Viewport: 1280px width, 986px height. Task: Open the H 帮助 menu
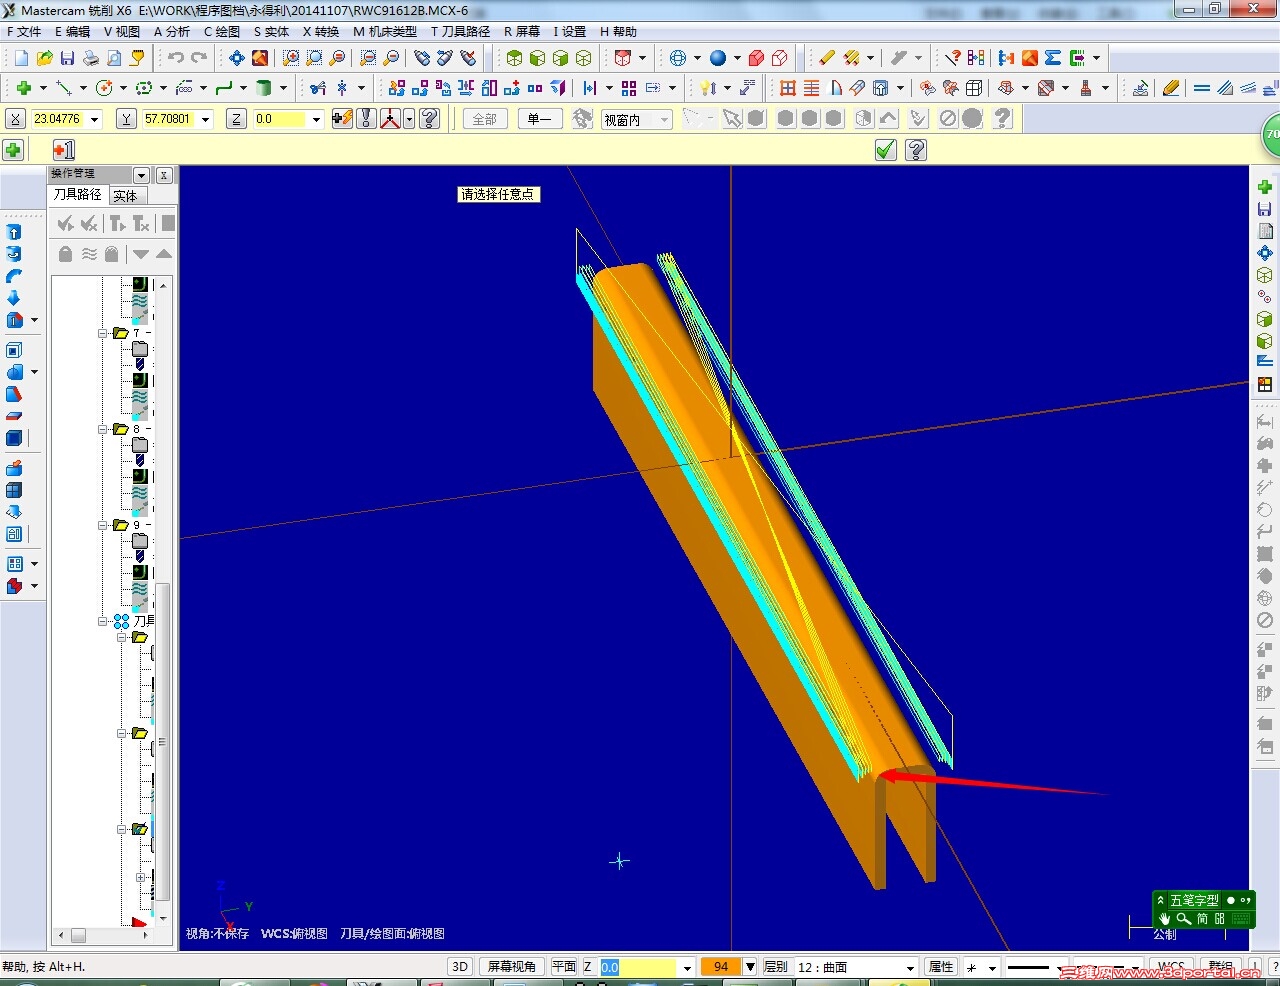[x=618, y=32]
